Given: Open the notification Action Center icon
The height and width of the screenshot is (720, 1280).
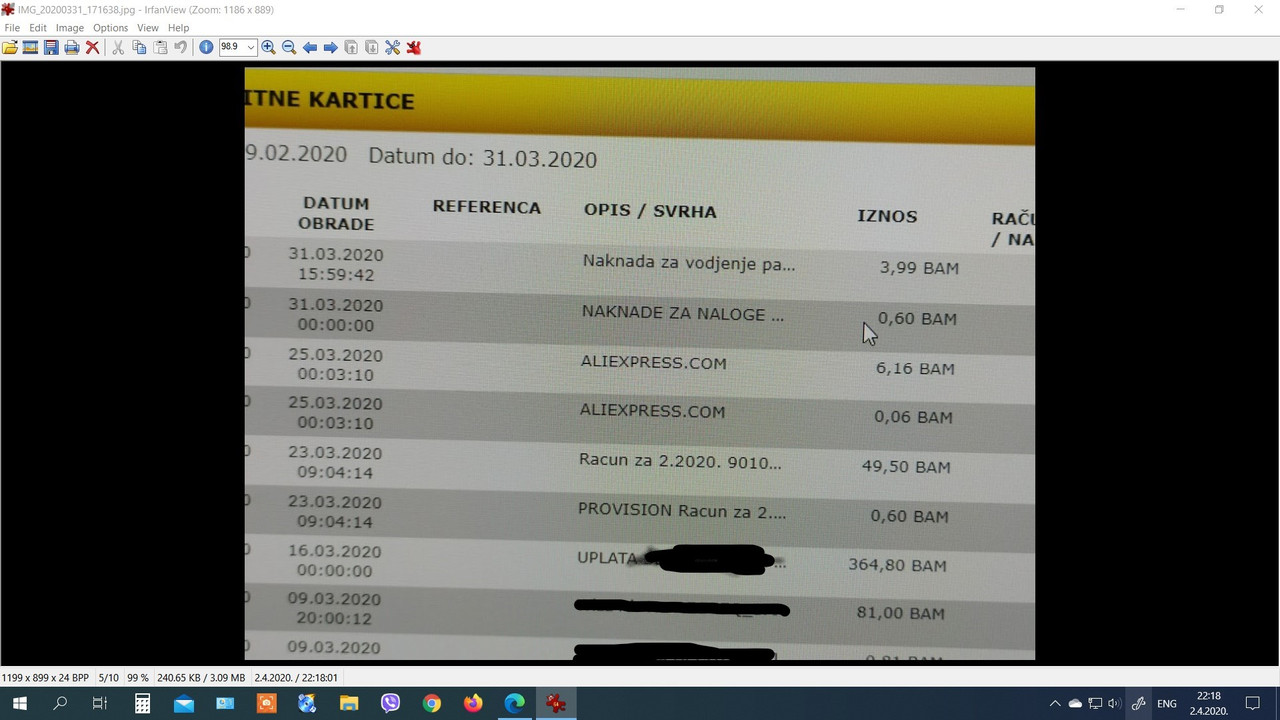Looking at the screenshot, I should click(x=1253, y=704).
